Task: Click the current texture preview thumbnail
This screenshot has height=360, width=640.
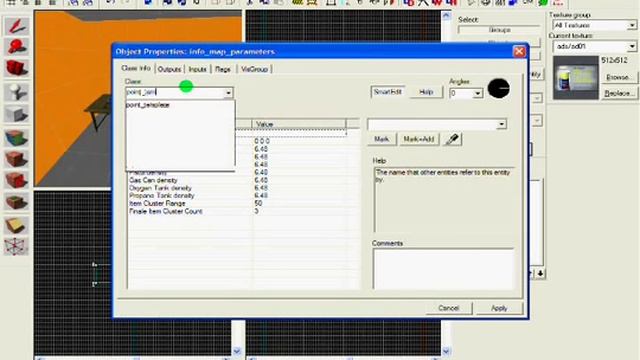Action: (x=575, y=78)
